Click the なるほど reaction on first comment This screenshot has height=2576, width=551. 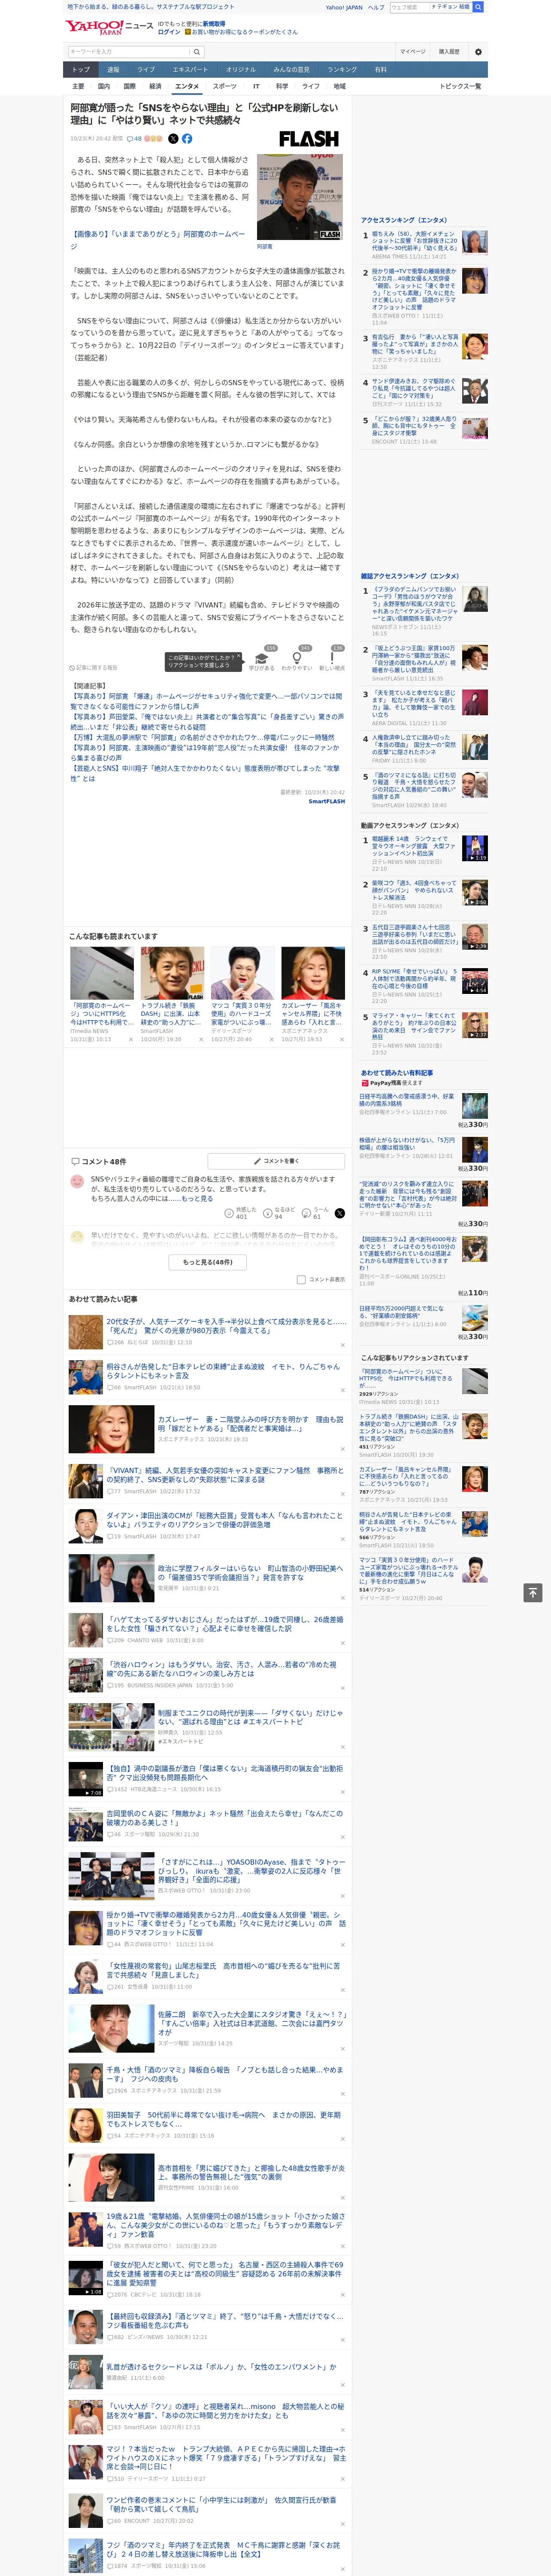[x=279, y=1213]
